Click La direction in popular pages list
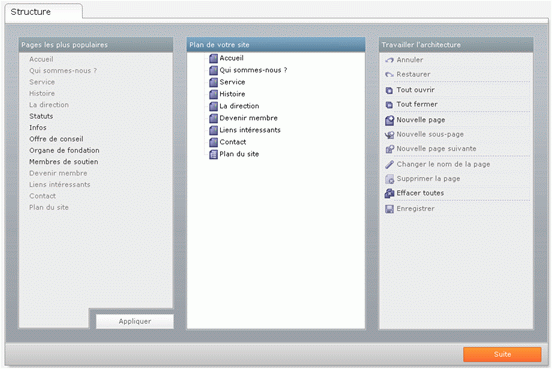This screenshot has height=369, width=552. 49,105
